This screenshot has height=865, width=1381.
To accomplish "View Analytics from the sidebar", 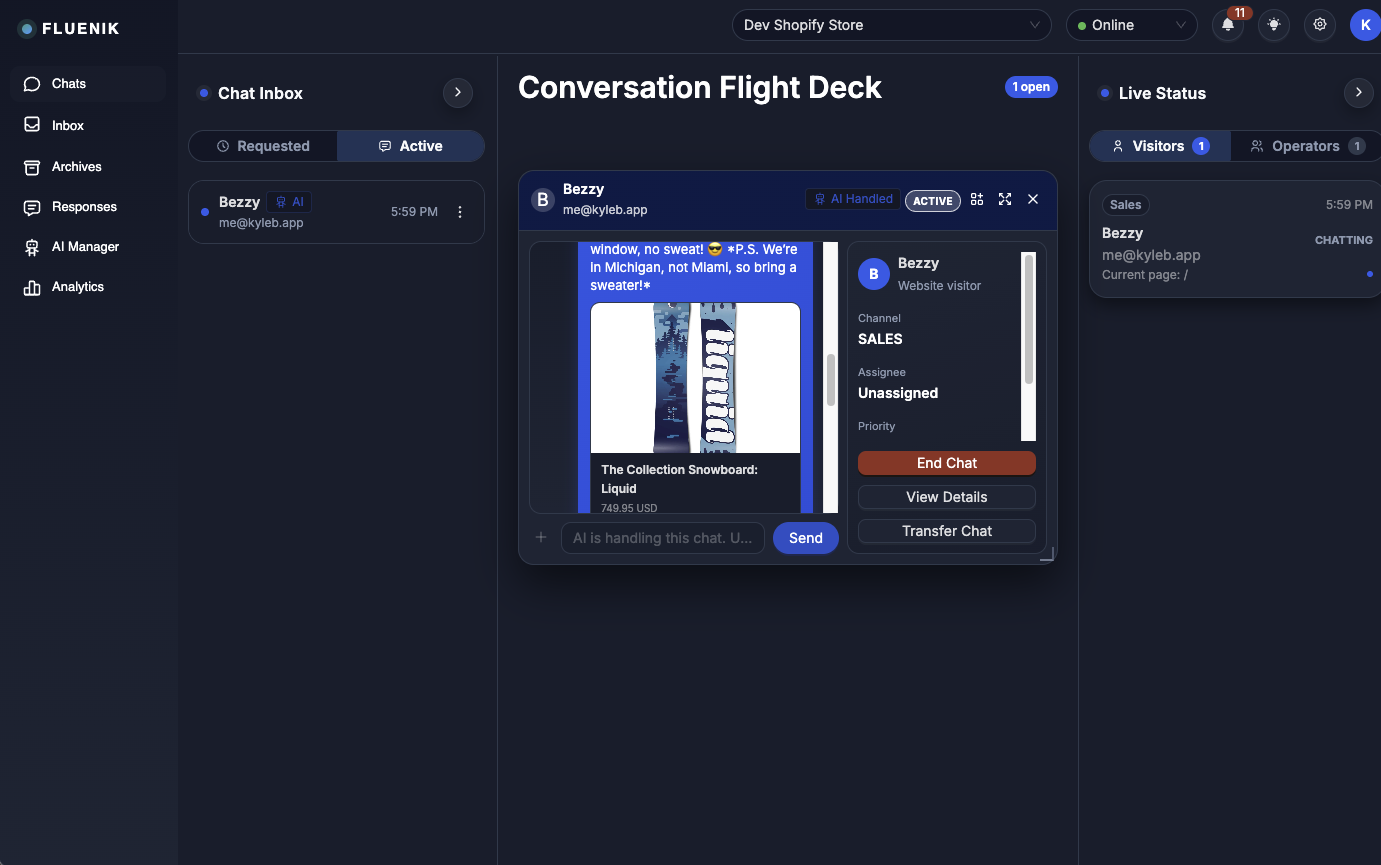I will (77, 287).
